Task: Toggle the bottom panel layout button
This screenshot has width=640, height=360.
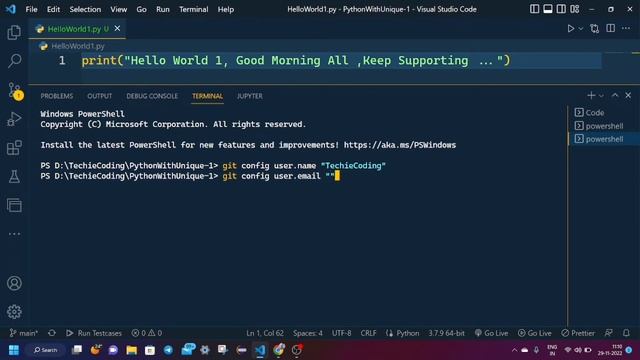Action: click(548, 9)
